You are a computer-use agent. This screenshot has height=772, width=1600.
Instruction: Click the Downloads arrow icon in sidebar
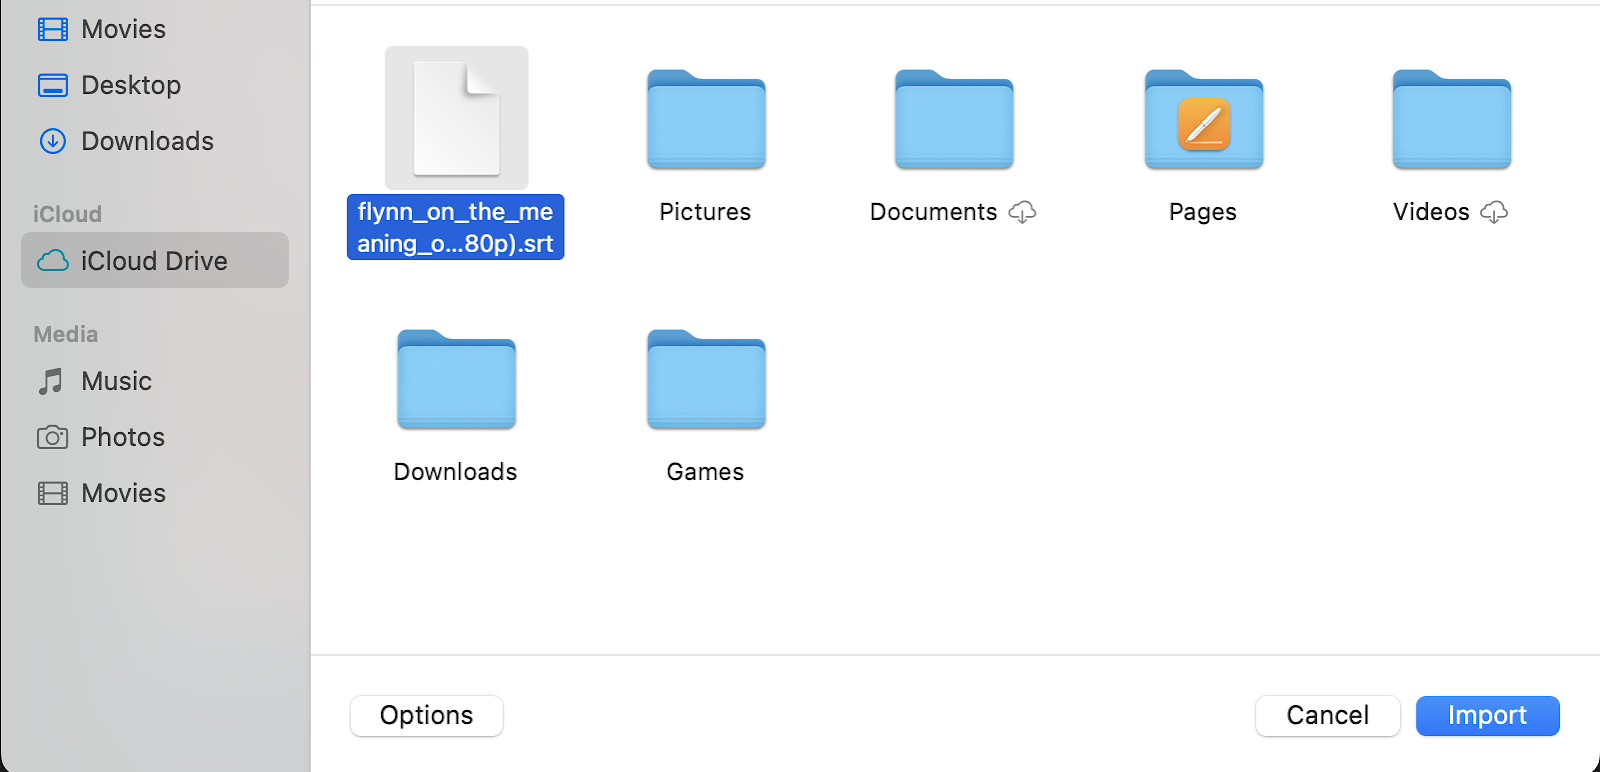53,141
